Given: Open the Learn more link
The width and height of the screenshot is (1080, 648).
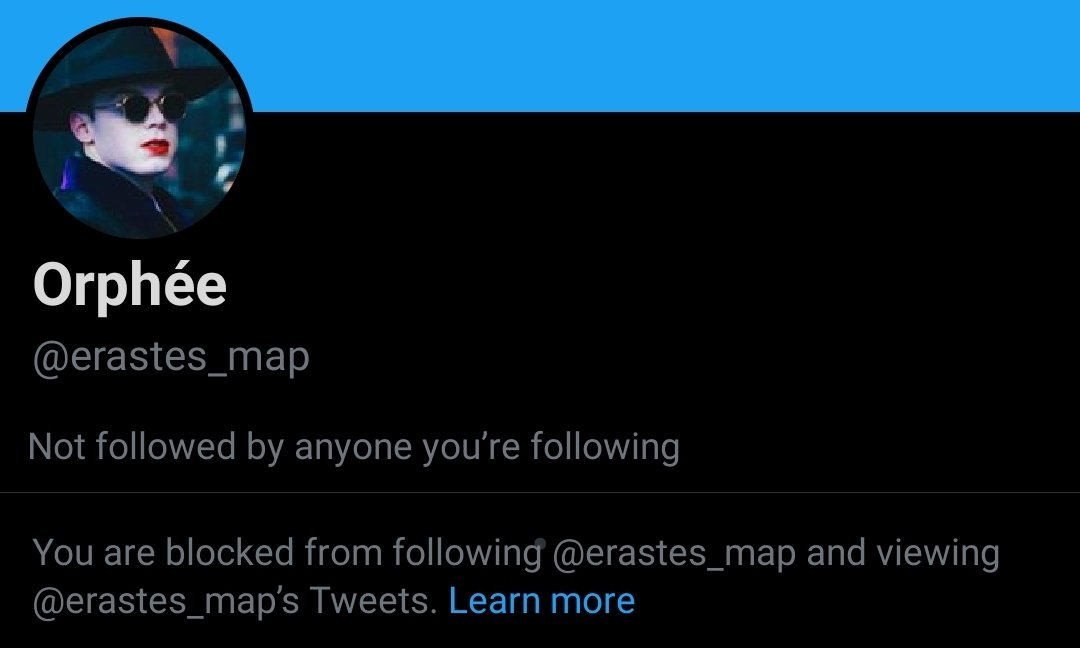Looking at the screenshot, I should pos(541,600).
